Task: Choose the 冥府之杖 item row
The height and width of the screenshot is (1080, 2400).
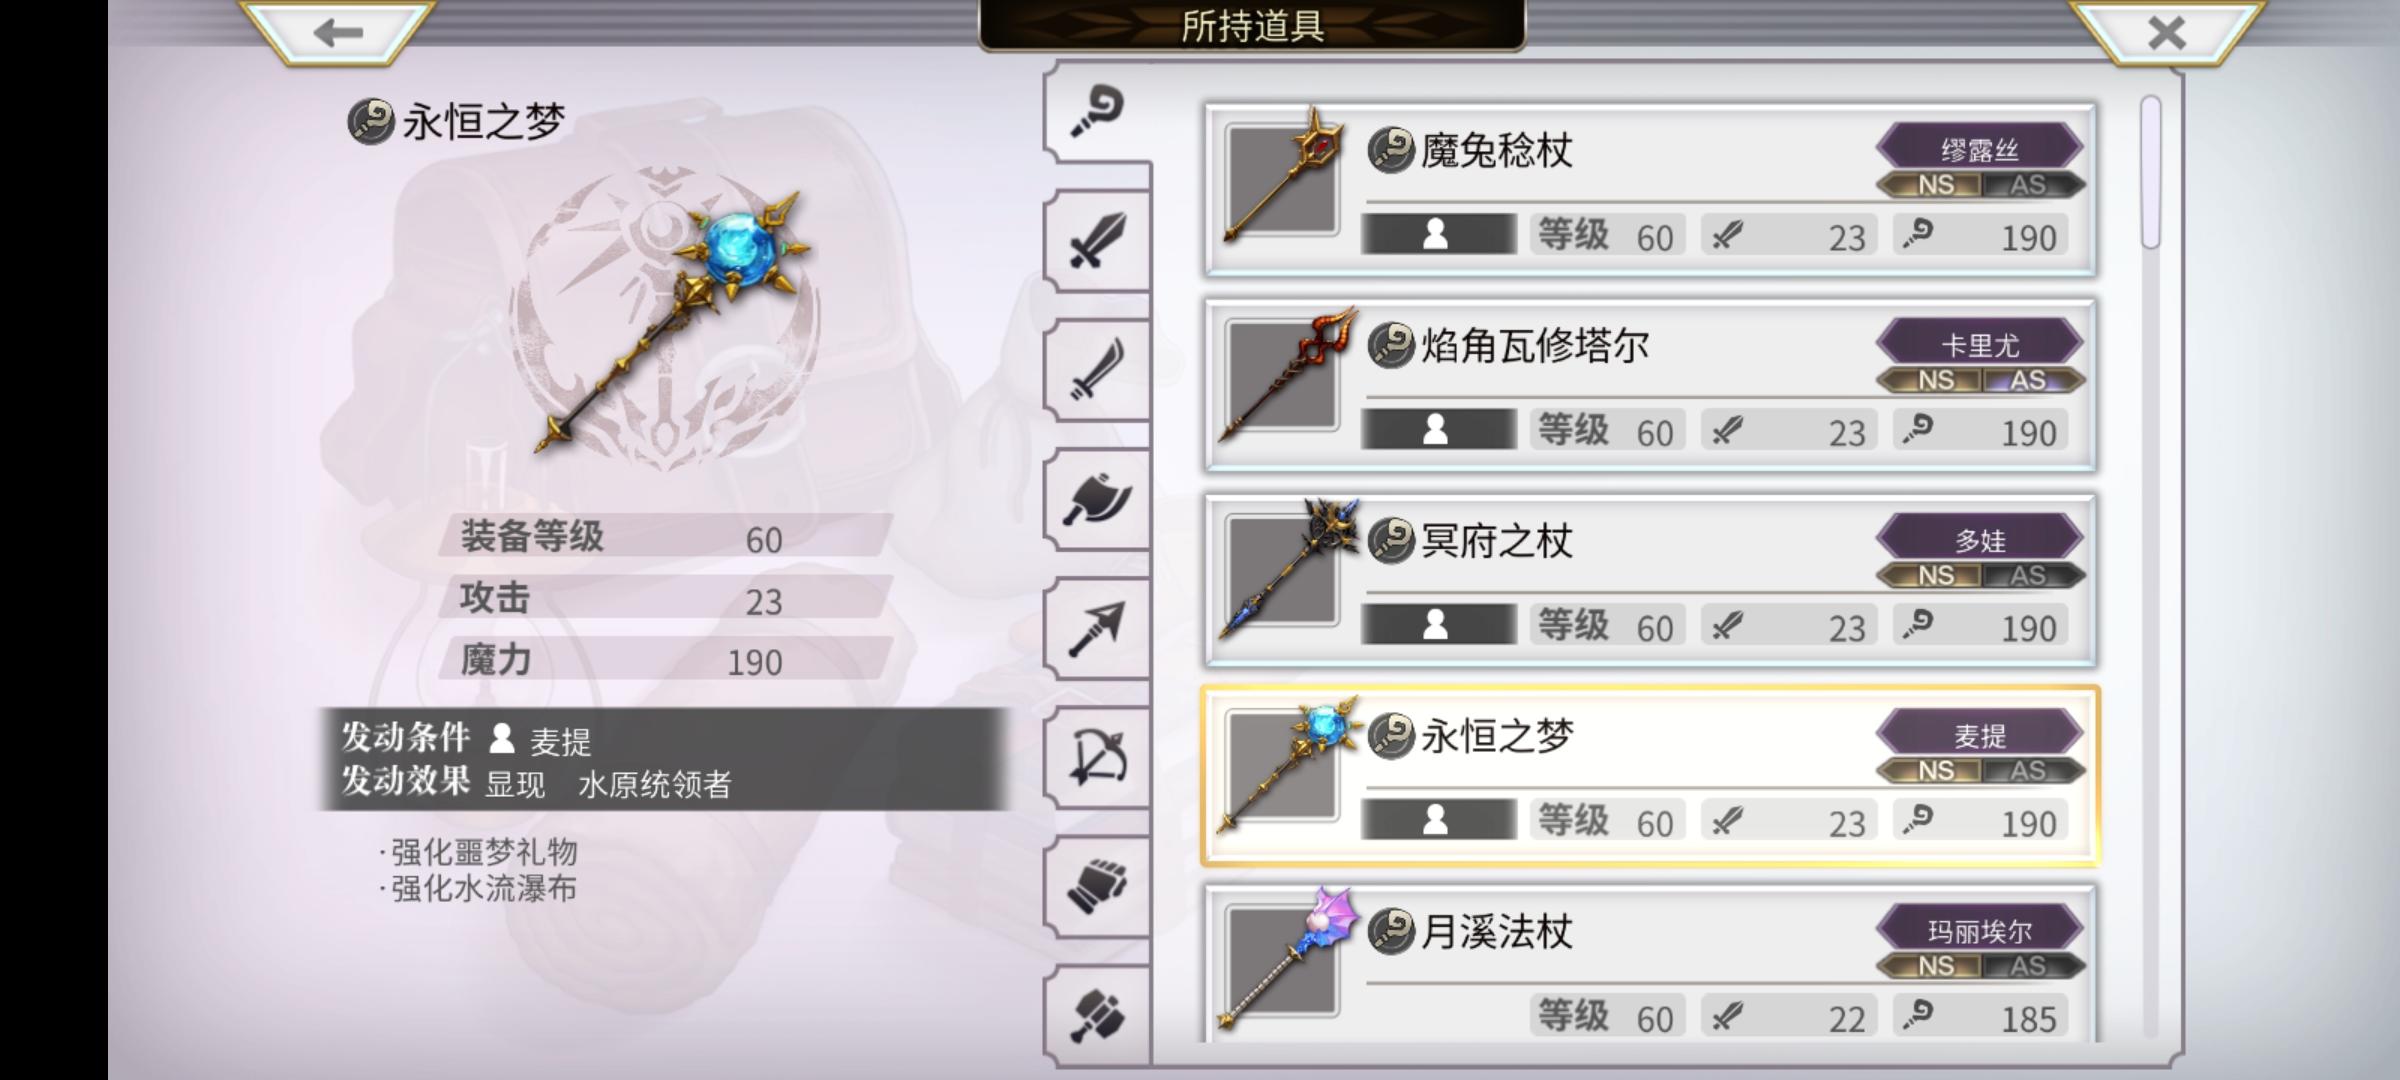Action: pyautogui.click(x=1650, y=579)
